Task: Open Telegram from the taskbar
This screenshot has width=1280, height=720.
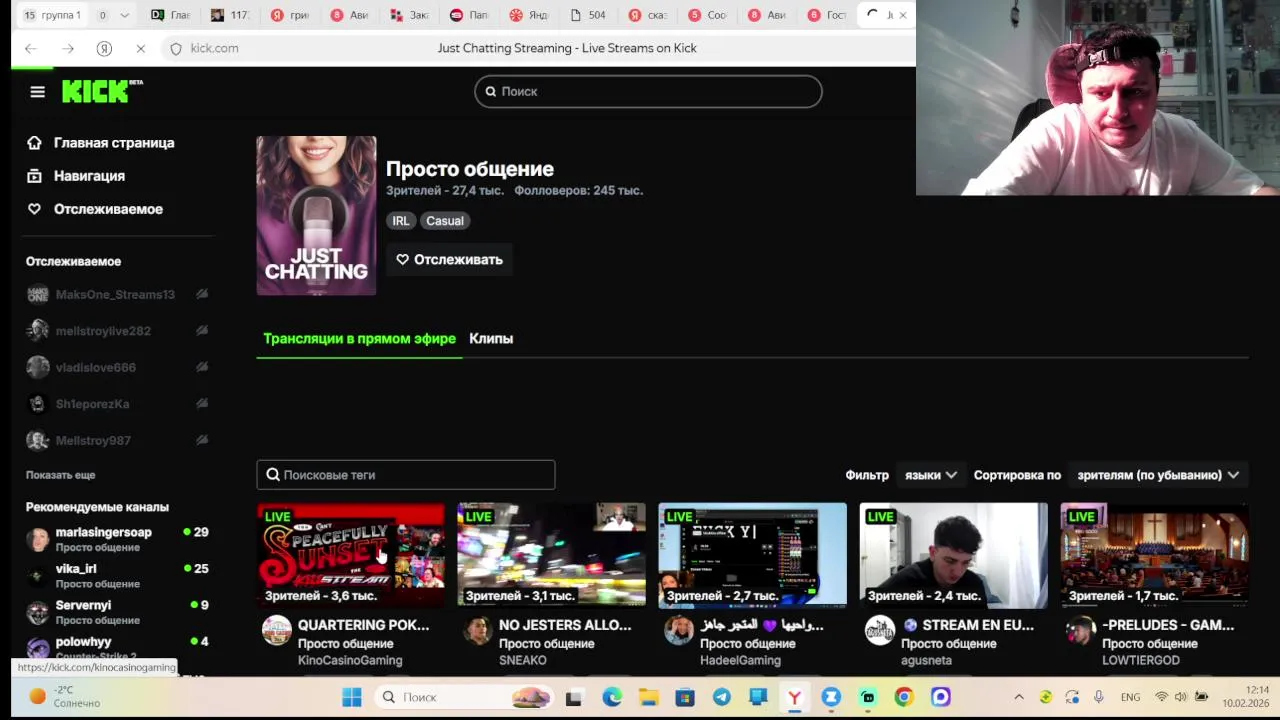Action: pos(721,697)
